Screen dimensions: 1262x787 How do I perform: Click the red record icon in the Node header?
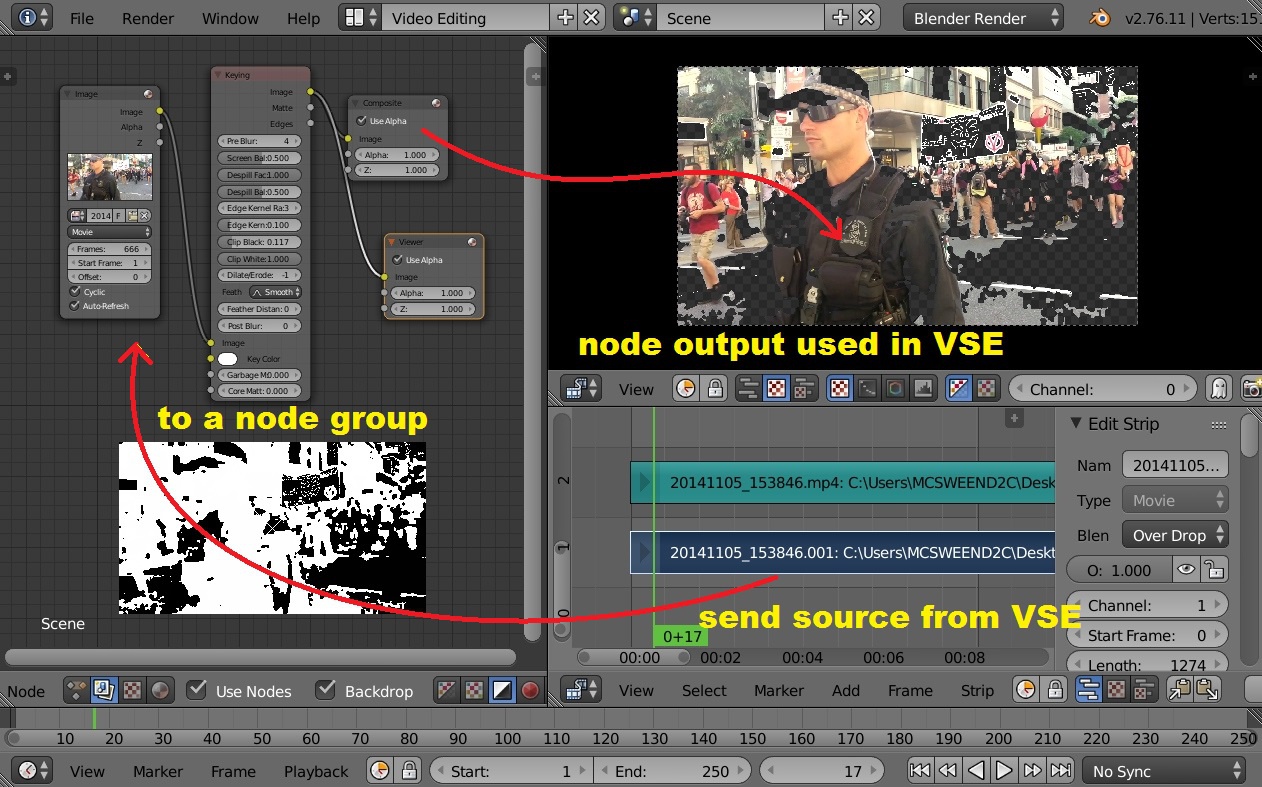[x=530, y=690]
